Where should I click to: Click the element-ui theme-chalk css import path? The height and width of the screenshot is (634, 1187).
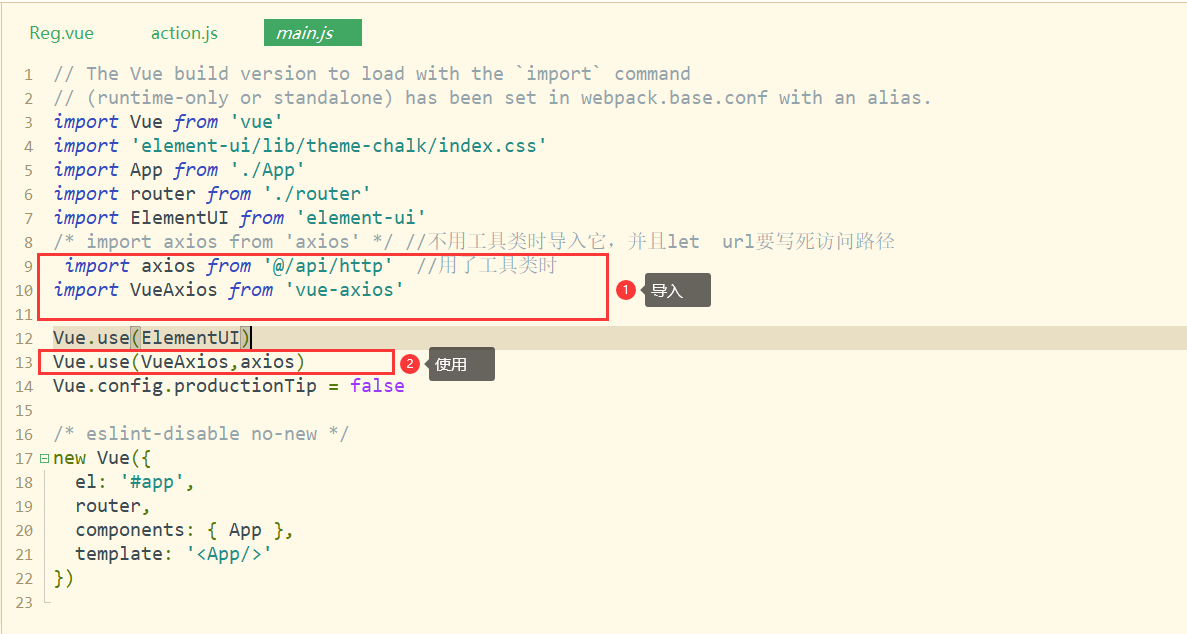coord(338,146)
